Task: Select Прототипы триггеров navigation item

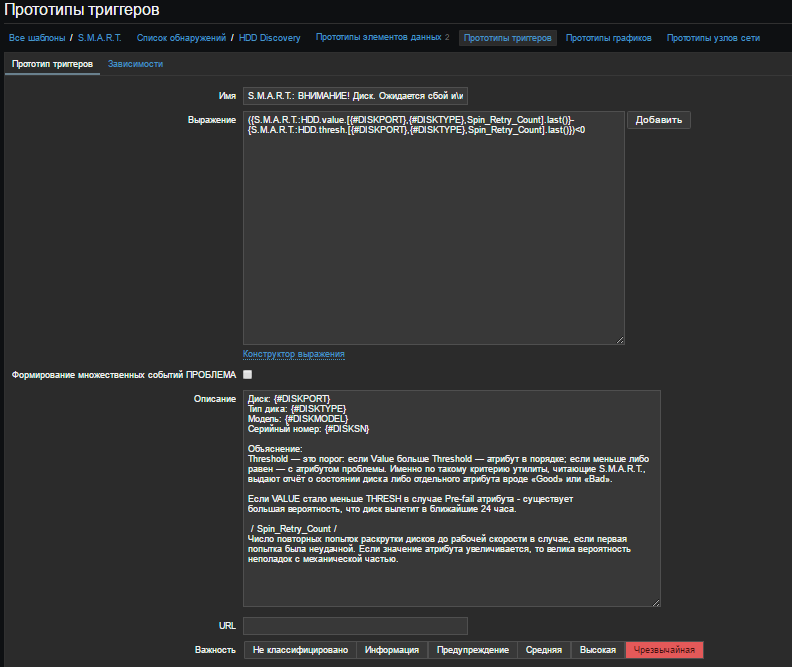Action: coord(508,38)
